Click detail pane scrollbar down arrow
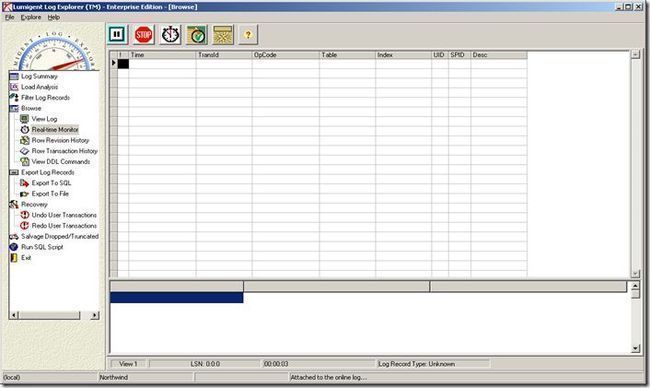This screenshot has width=650, height=388. [x=635, y=349]
